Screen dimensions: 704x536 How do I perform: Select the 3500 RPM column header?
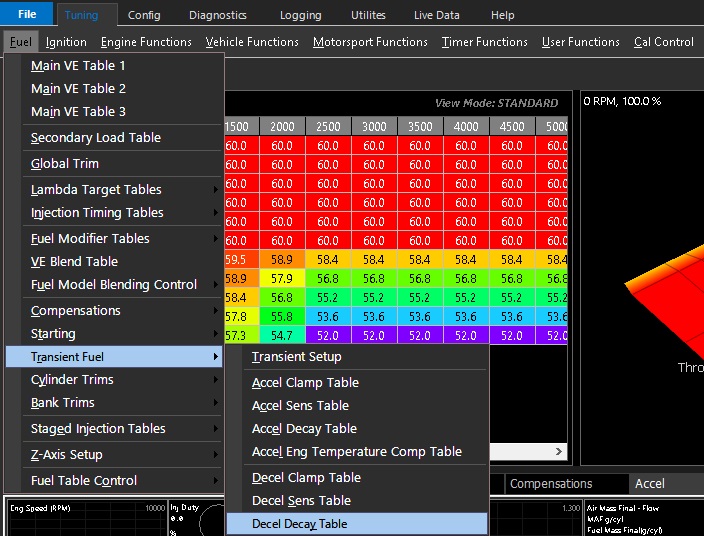(420, 127)
